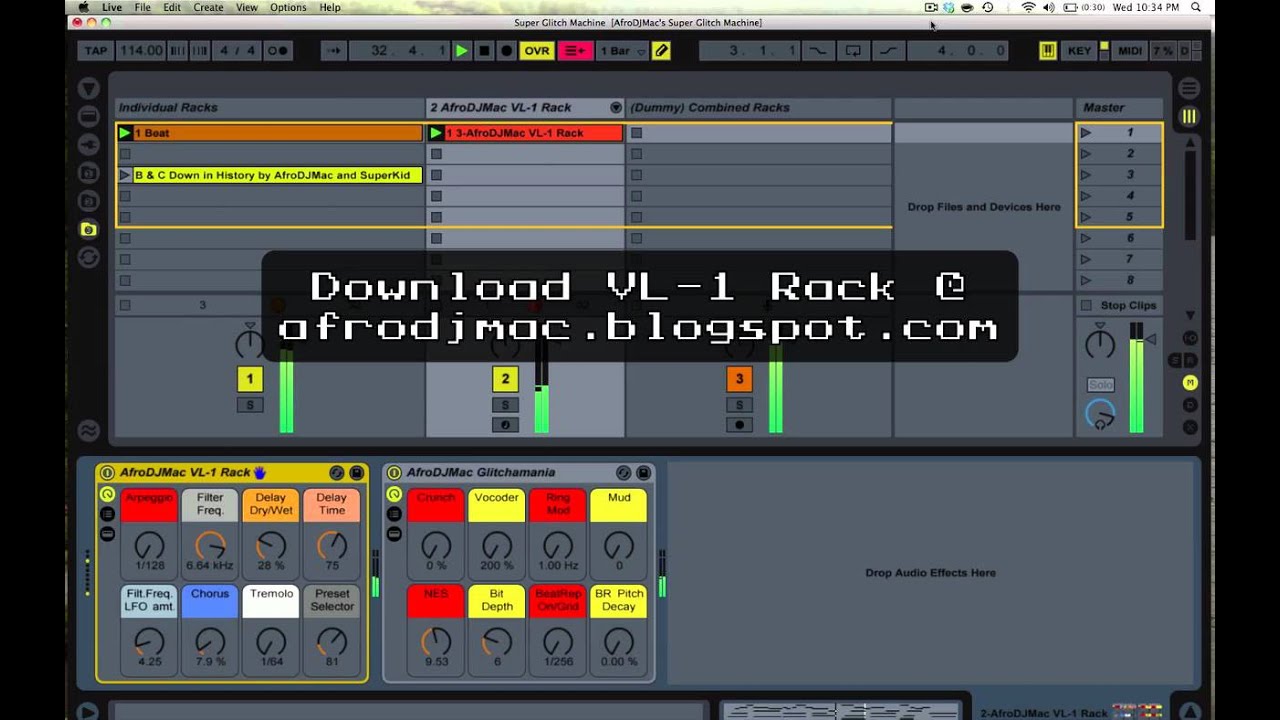Launch the 1 Beat clip
The height and width of the screenshot is (720, 1280).
coord(125,133)
